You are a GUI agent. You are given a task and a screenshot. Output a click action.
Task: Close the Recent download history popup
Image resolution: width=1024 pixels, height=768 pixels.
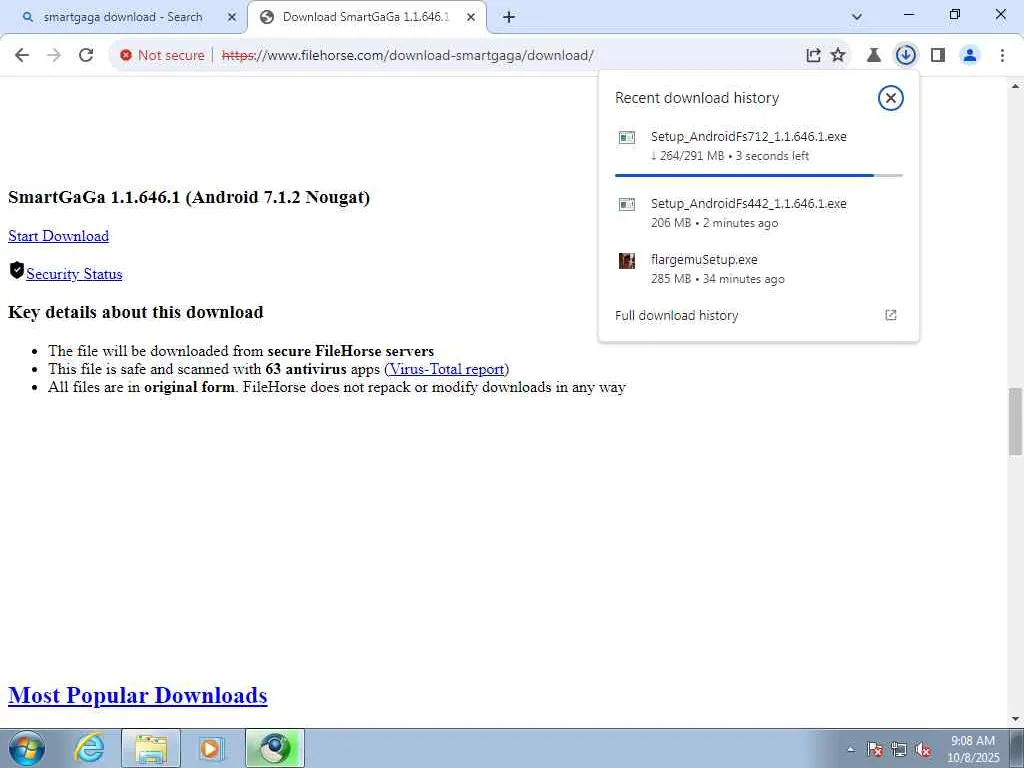(890, 98)
